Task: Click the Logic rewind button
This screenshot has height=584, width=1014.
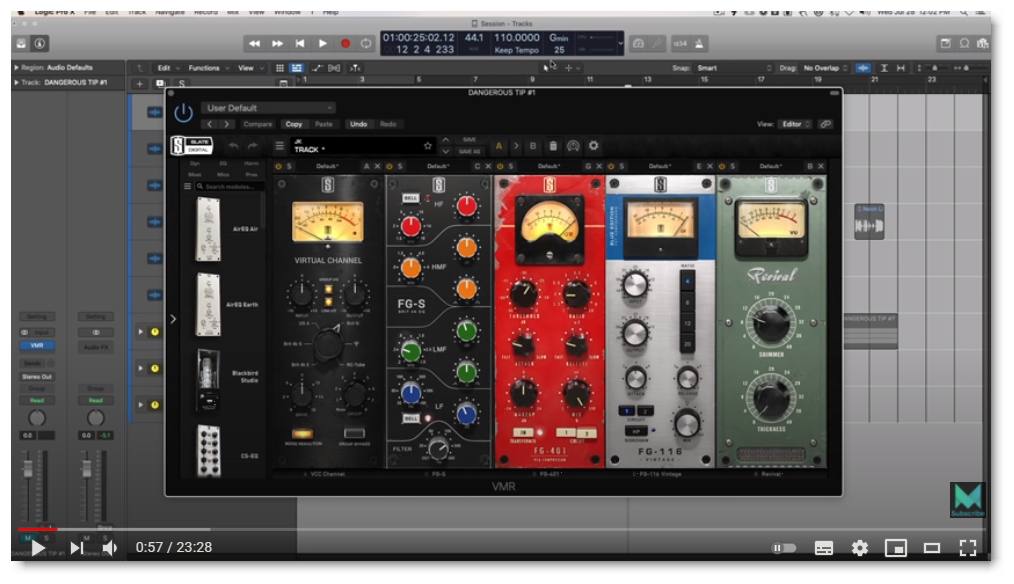Action: 254,43
